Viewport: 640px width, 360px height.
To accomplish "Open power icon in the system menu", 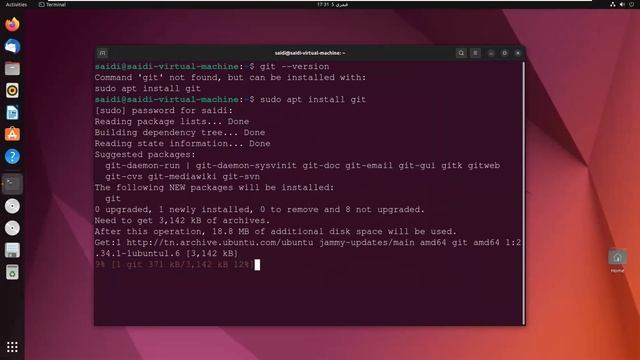I will click(632, 4).
